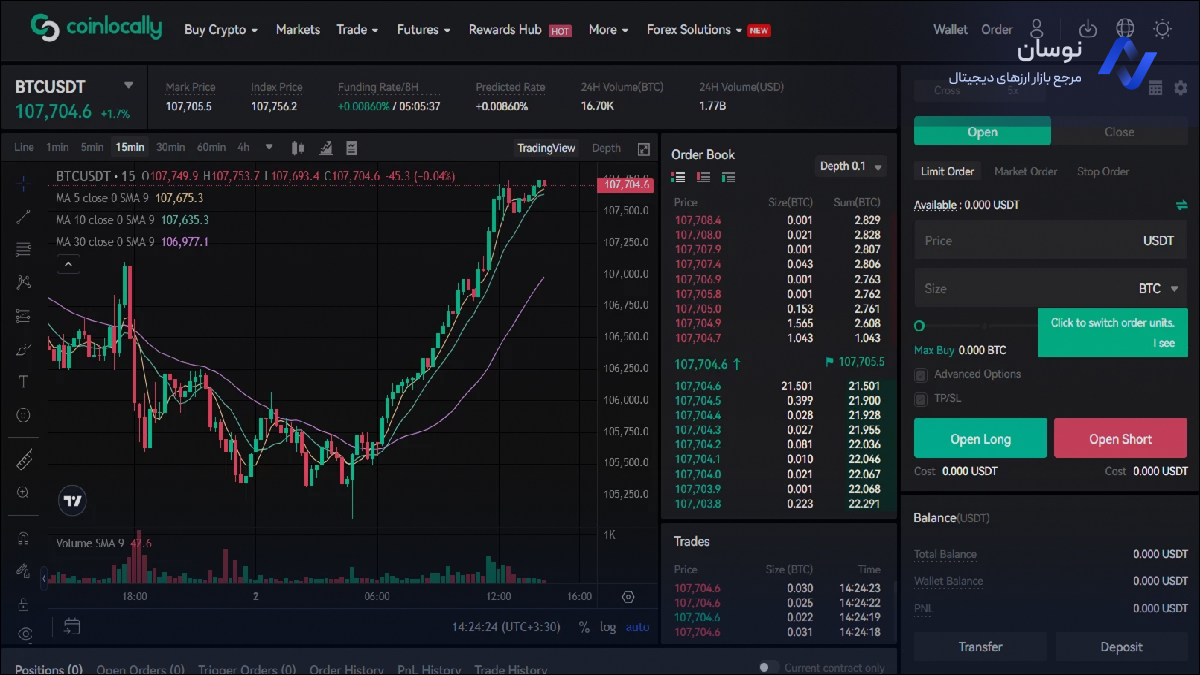Expand chart to fullscreen icon
Image resolution: width=1200 pixels, height=675 pixels.
pos(643,149)
